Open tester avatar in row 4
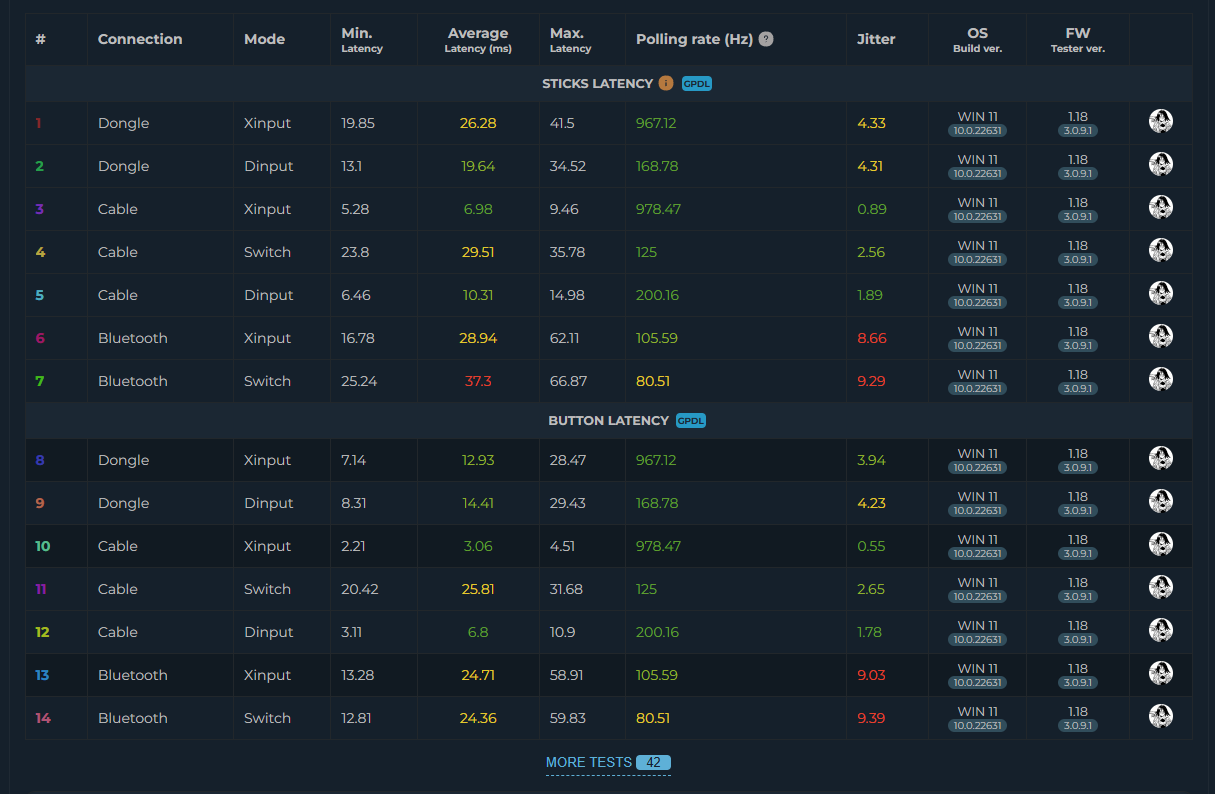This screenshot has height=794, width=1215. 1161,251
